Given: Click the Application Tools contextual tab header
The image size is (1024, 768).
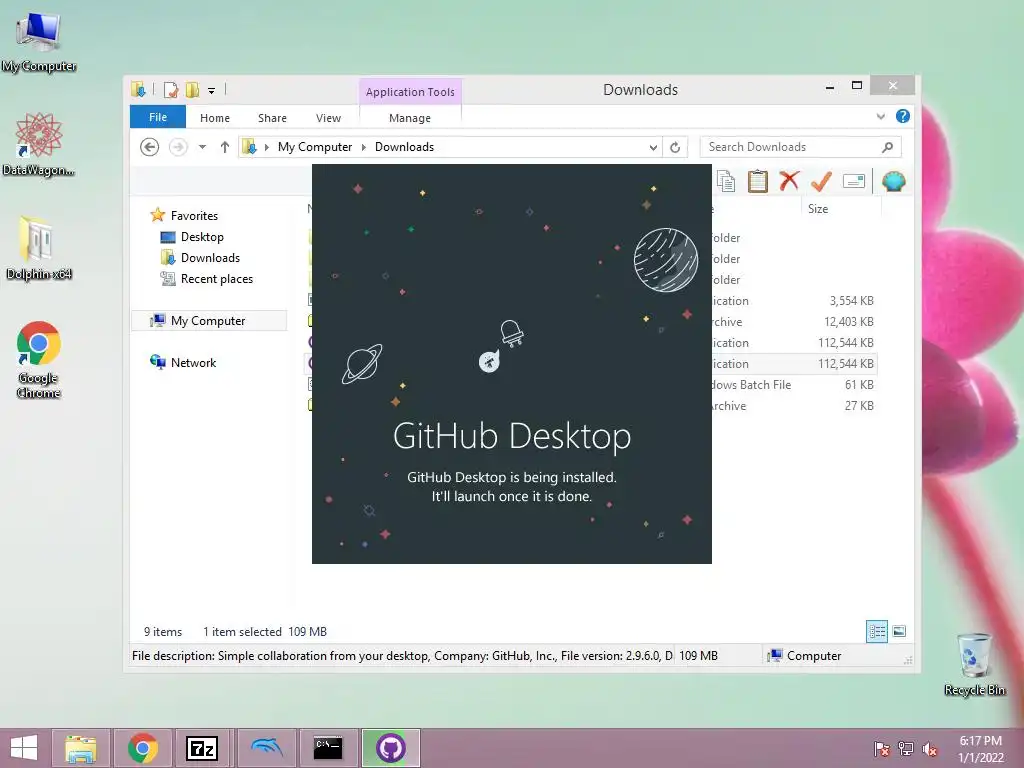Looking at the screenshot, I should pyautogui.click(x=410, y=92).
